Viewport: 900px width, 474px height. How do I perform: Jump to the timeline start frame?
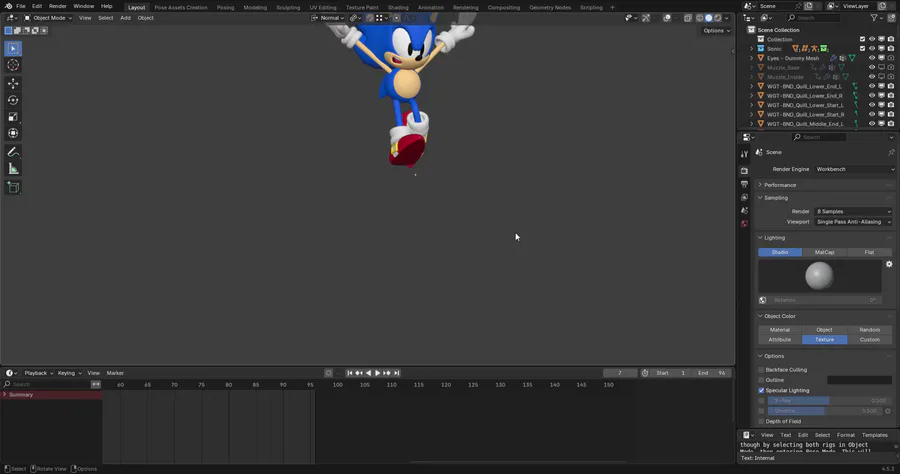pos(350,373)
